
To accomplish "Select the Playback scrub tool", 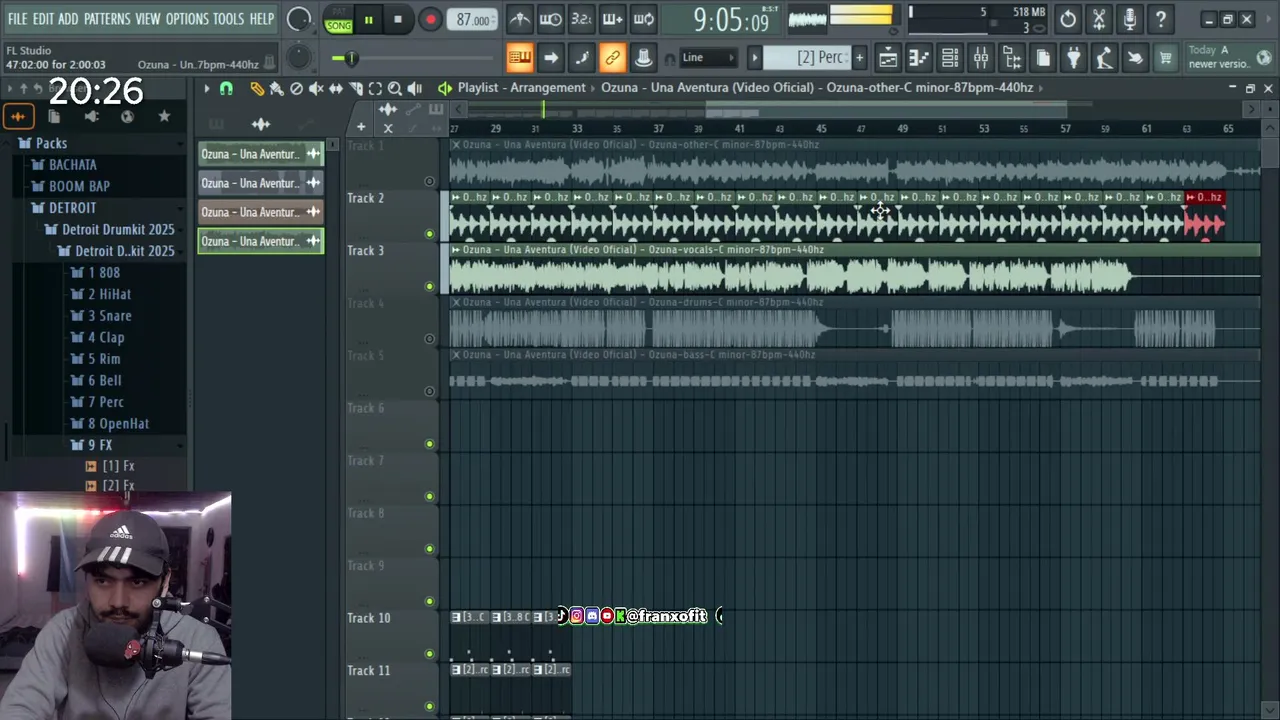I will (415, 88).
